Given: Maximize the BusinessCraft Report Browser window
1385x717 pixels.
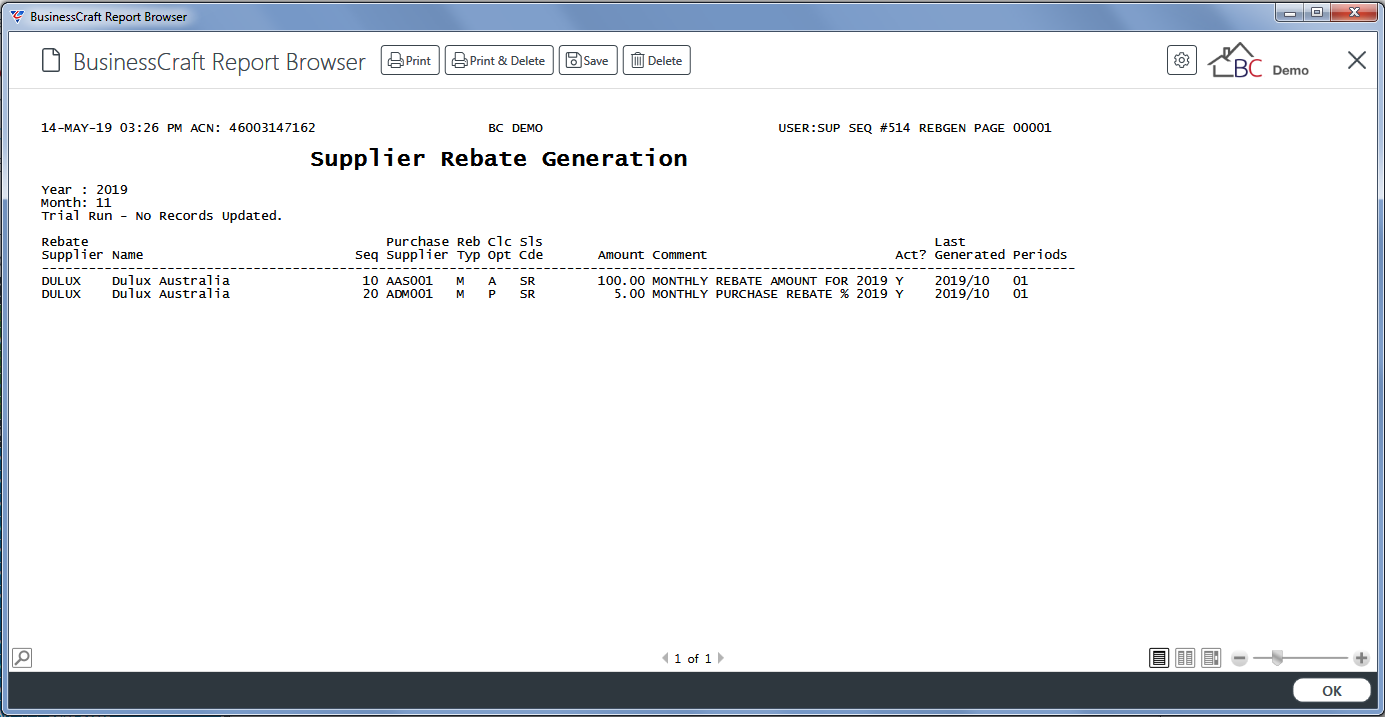Looking at the screenshot, I should 1316,13.
